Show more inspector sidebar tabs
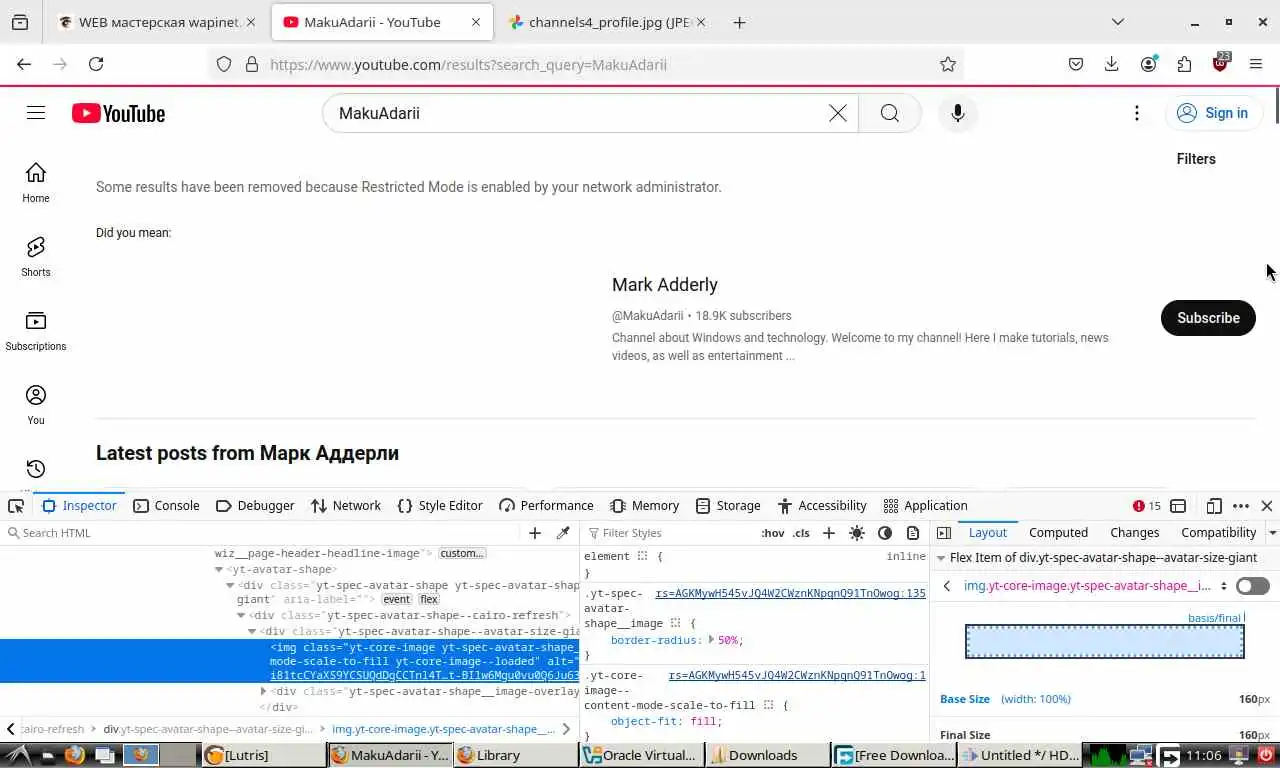Viewport: 1280px width, 768px height. click(1272, 533)
